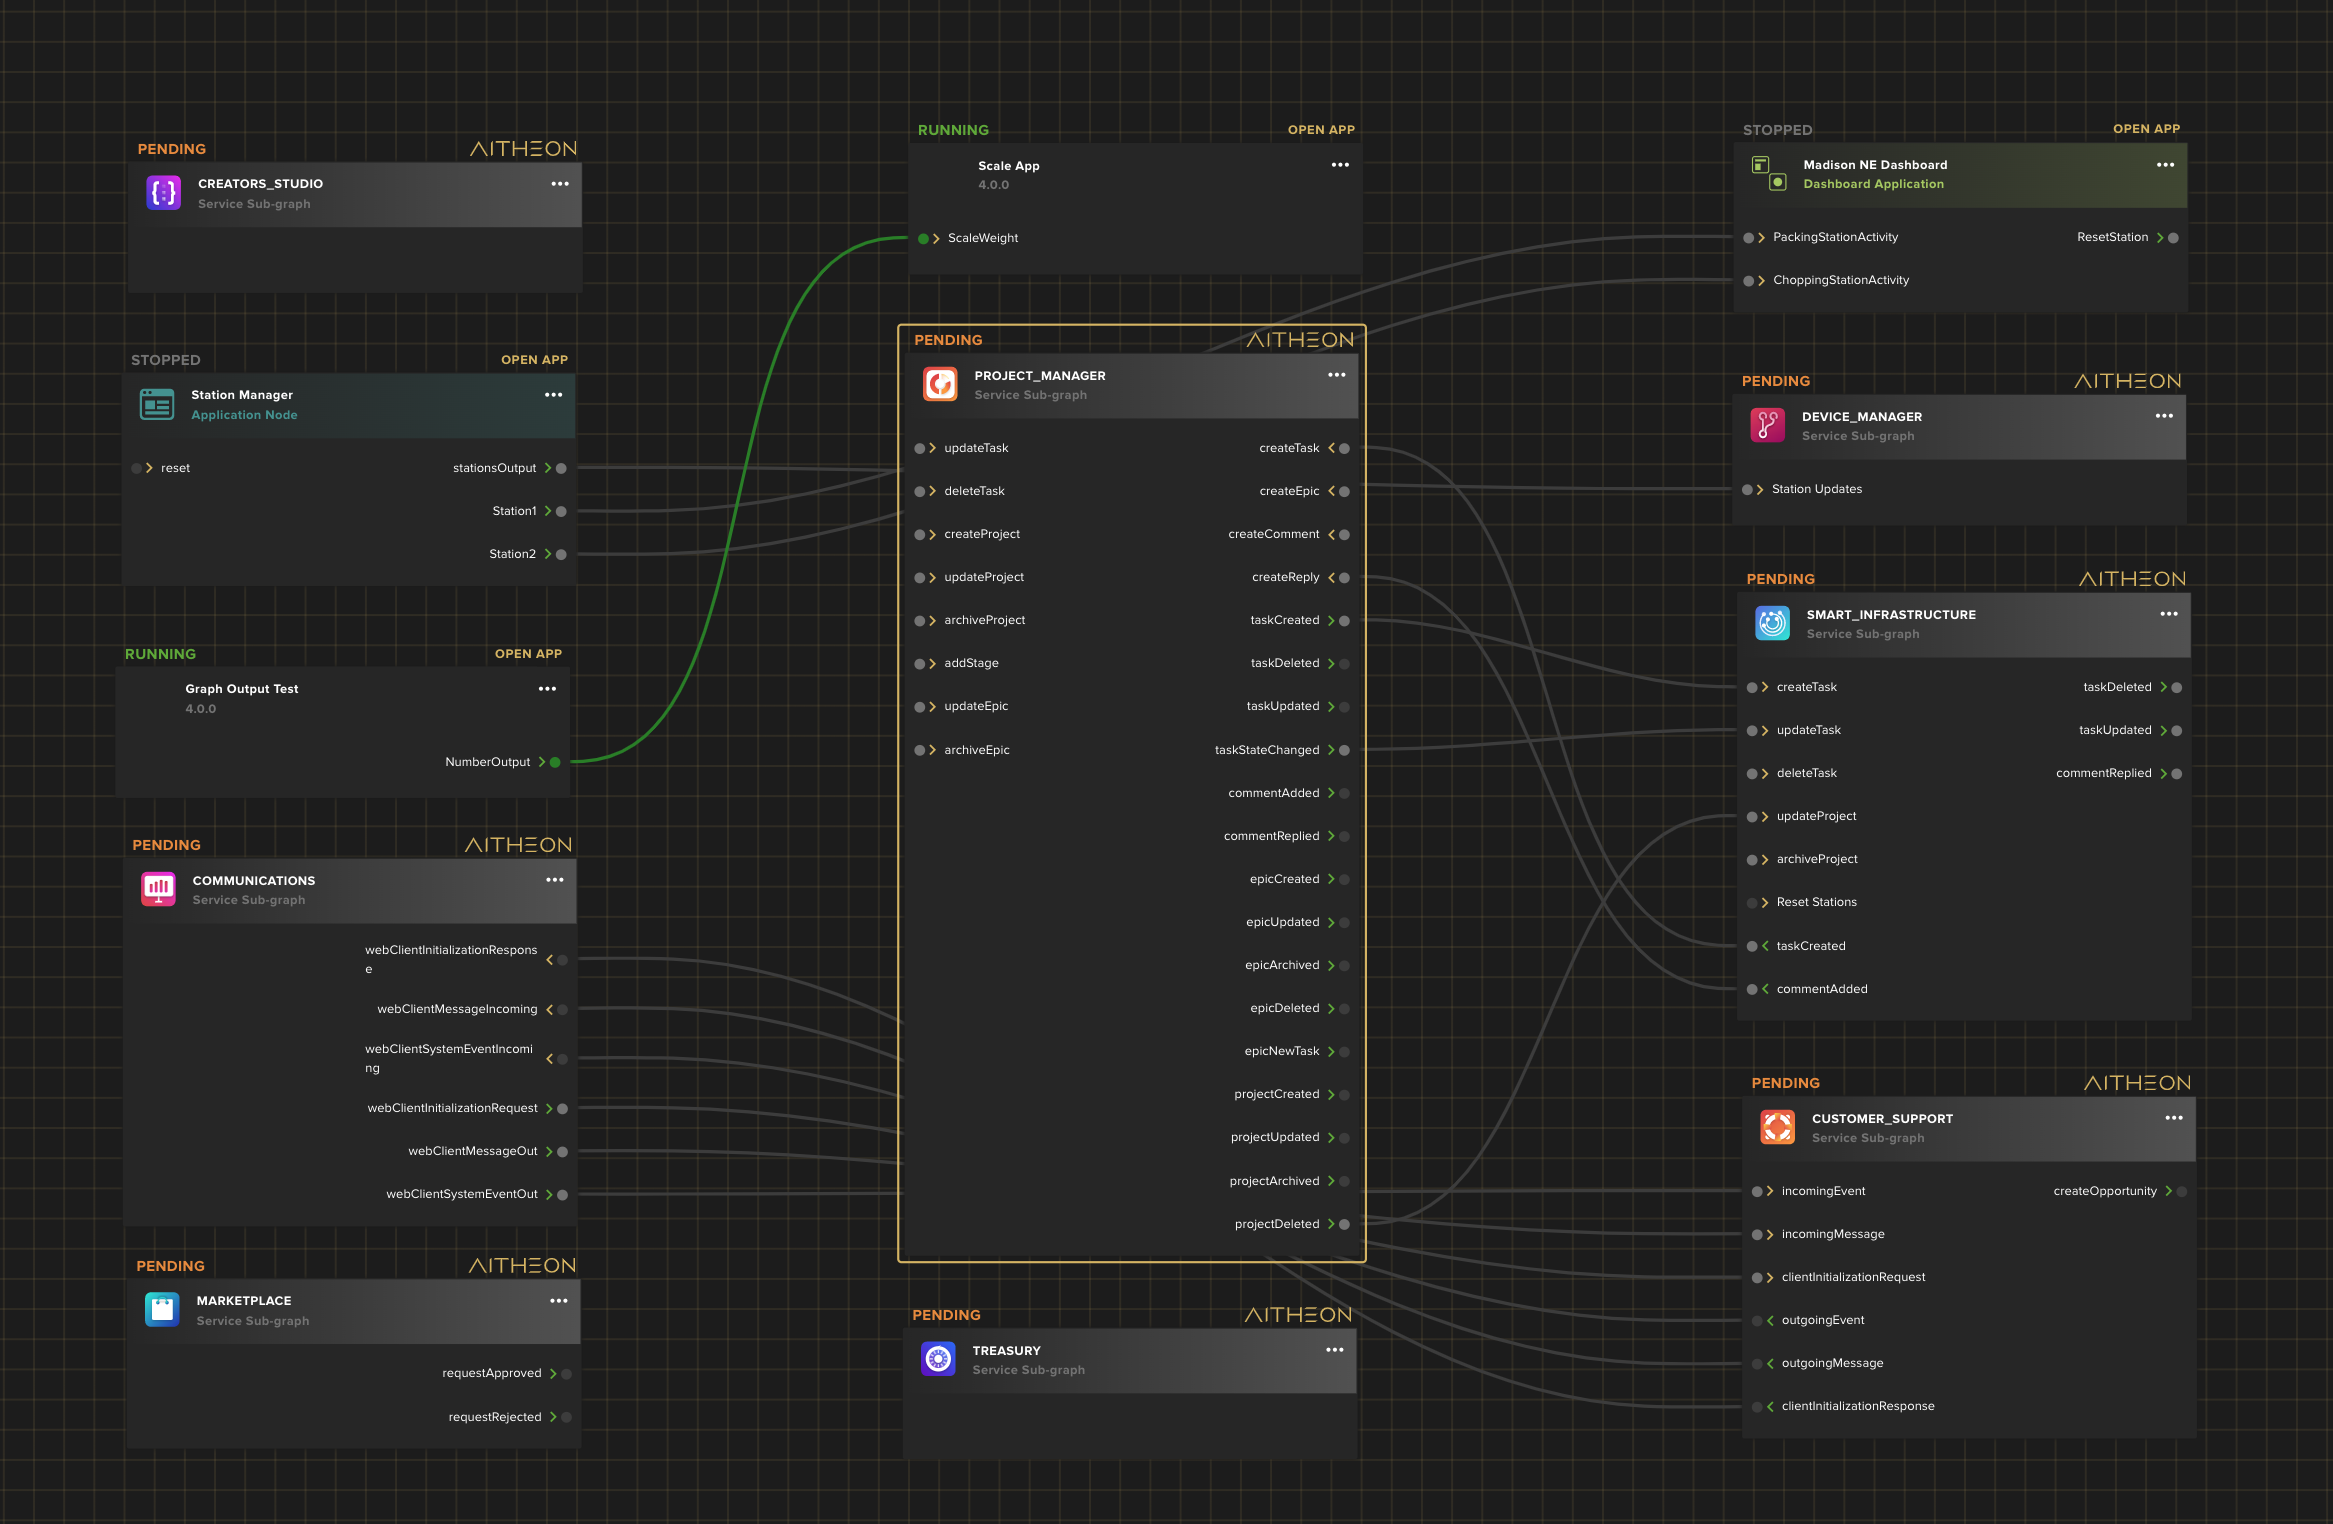The width and height of the screenshot is (2333, 1524).
Task: Click Open App on Scale App
Action: click(1321, 130)
